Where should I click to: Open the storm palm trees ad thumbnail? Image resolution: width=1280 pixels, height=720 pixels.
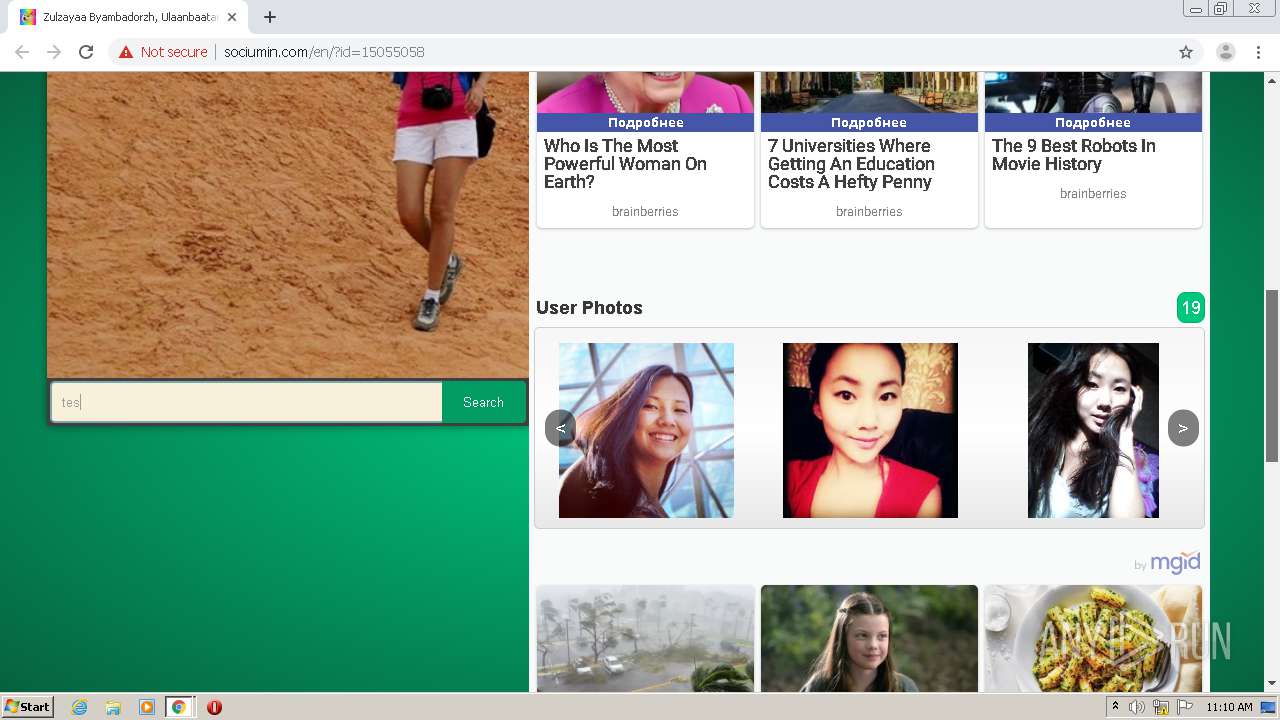coord(646,638)
